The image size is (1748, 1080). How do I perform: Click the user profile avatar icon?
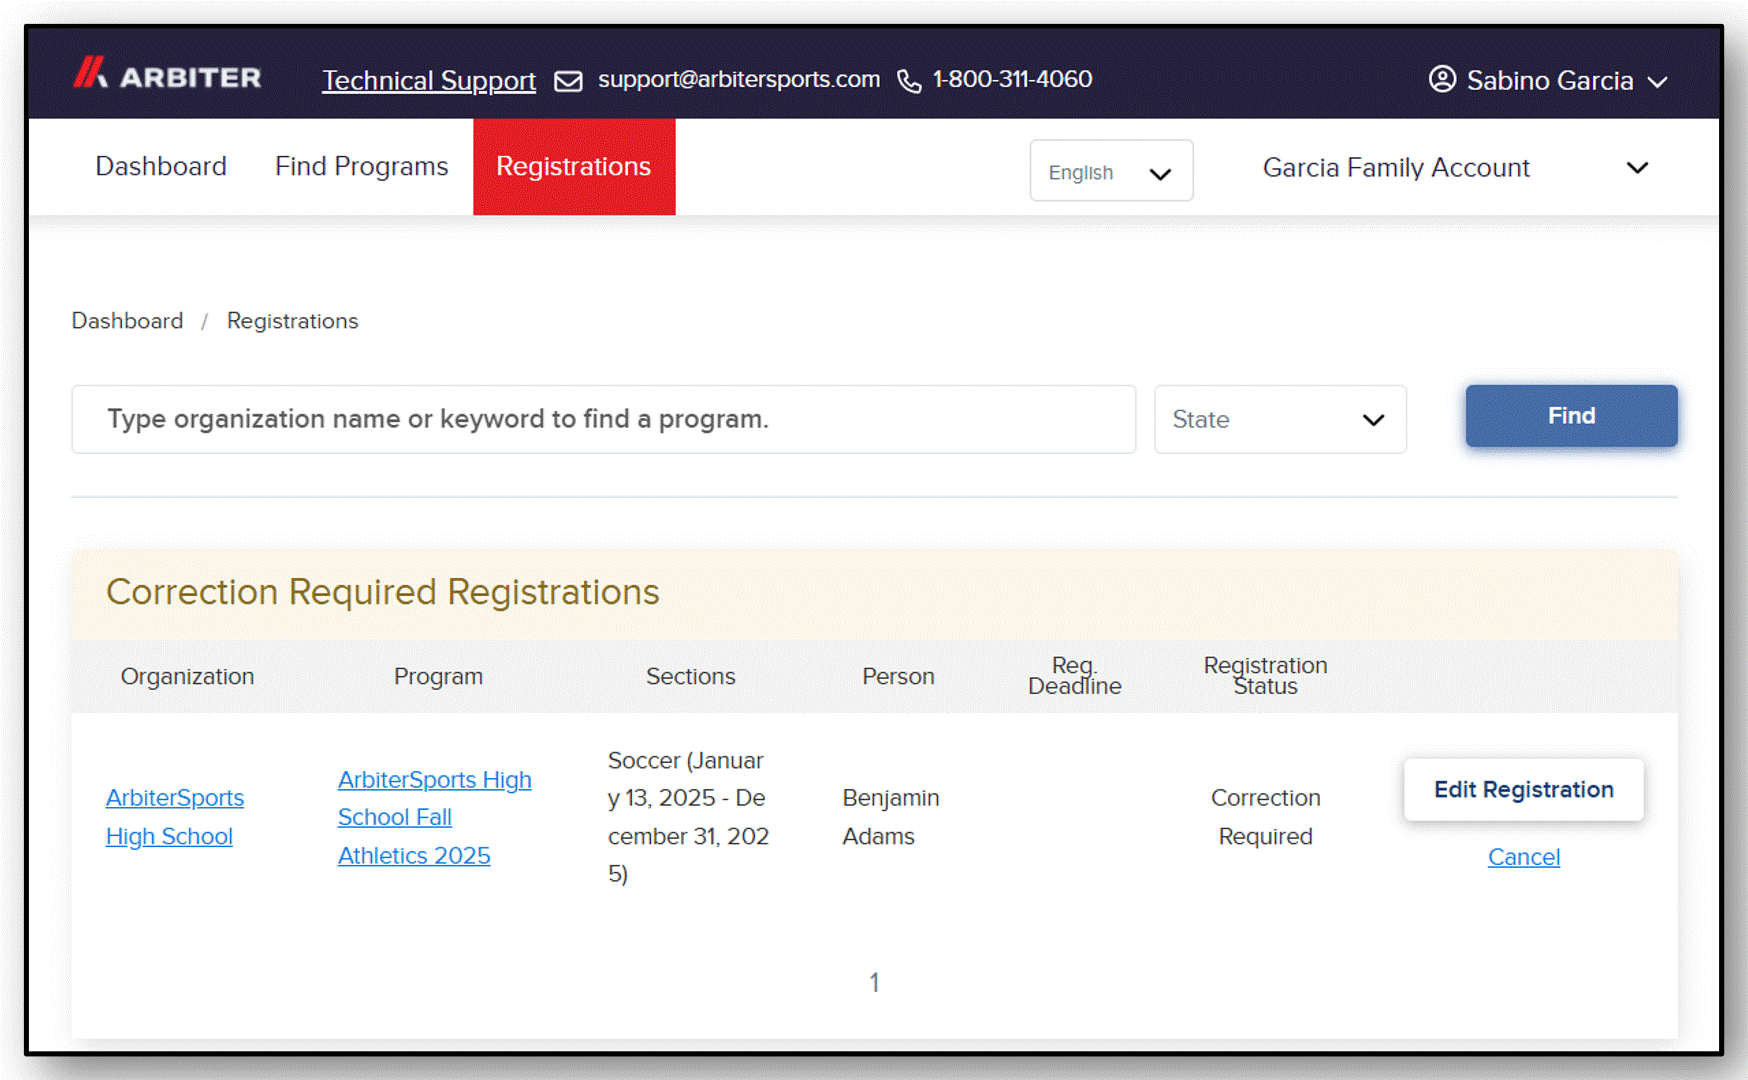click(x=1442, y=79)
